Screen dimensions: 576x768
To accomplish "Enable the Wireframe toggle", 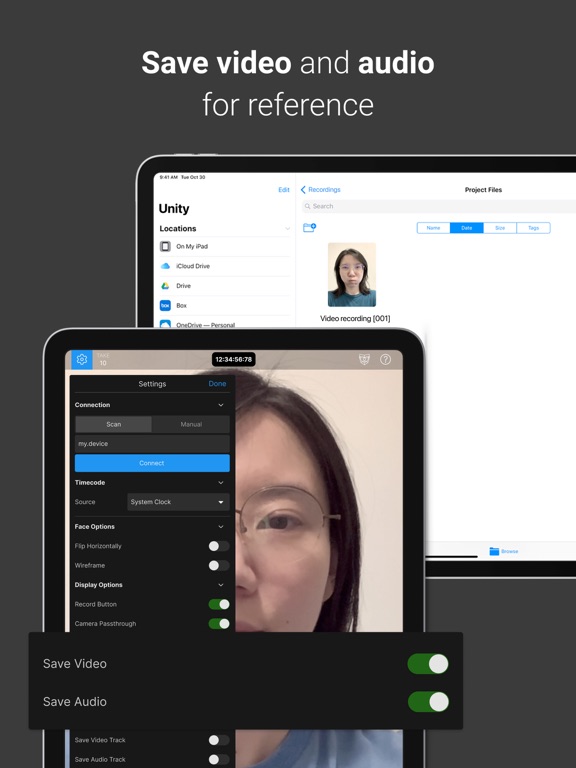I will (219, 565).
